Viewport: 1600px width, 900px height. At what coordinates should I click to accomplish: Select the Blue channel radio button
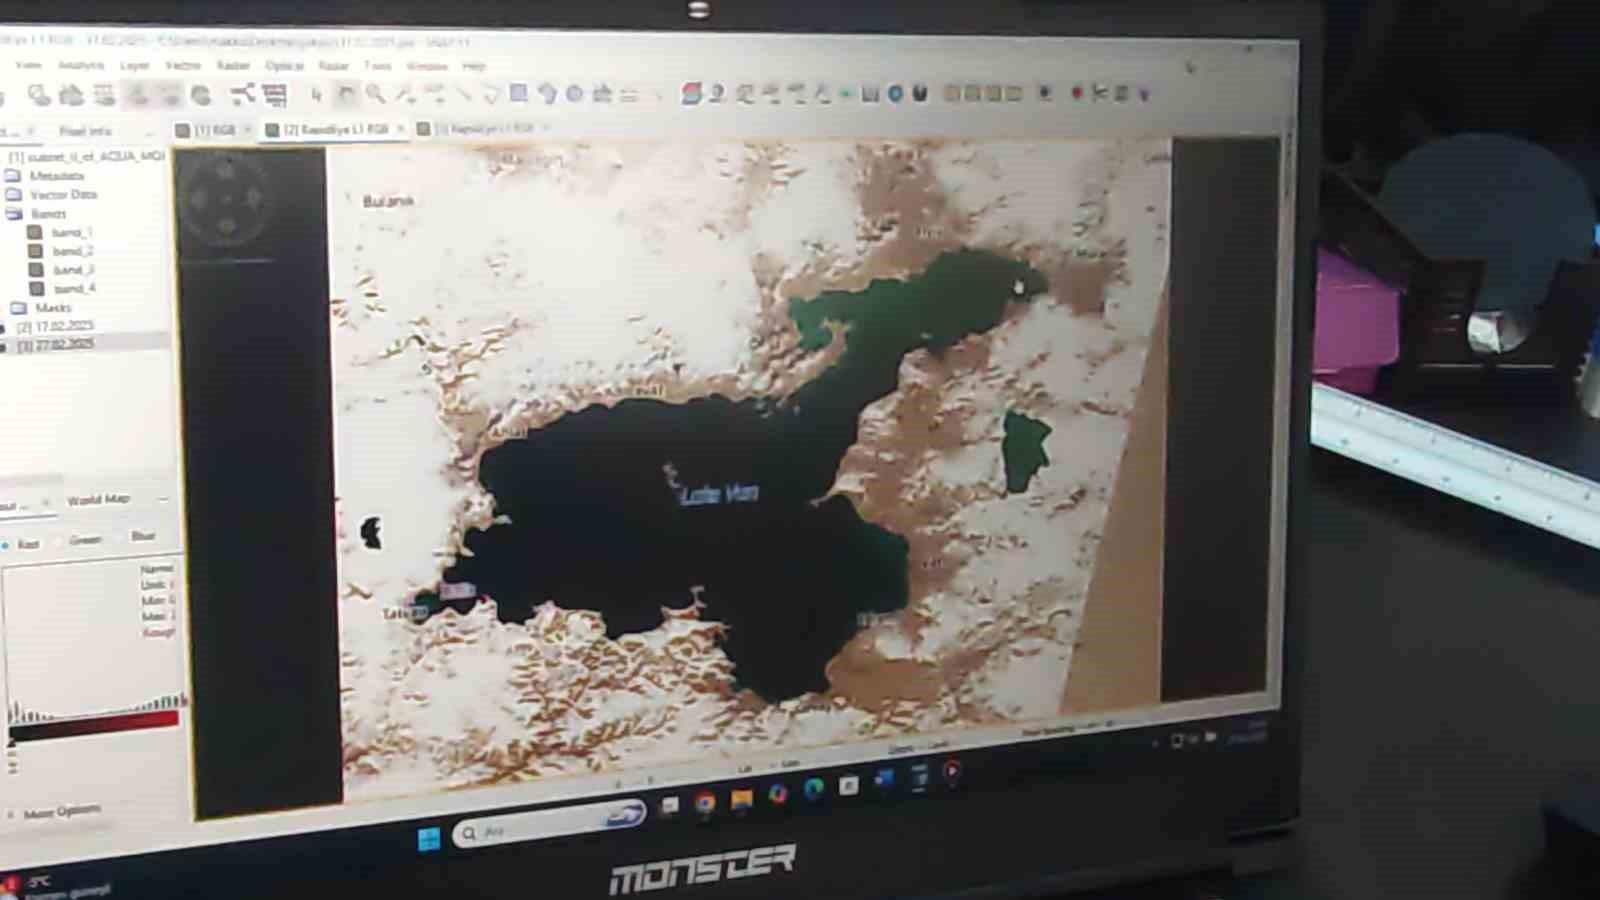121,537
